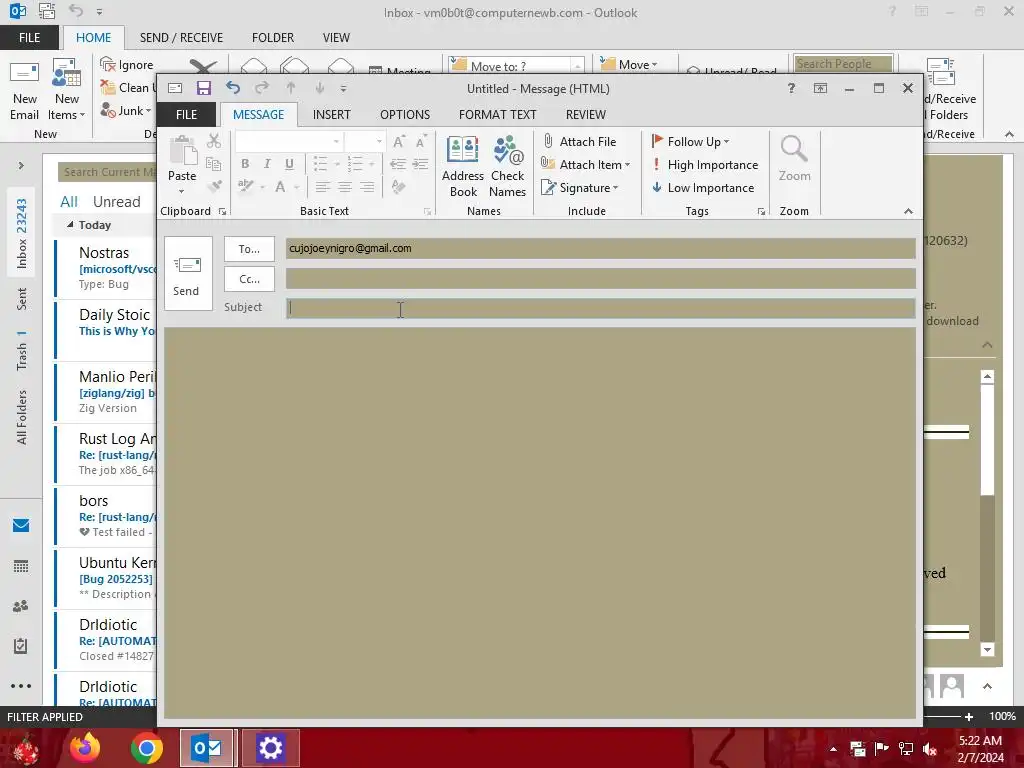
Task: Switch to Mail view icon
Action: (21, 526)
